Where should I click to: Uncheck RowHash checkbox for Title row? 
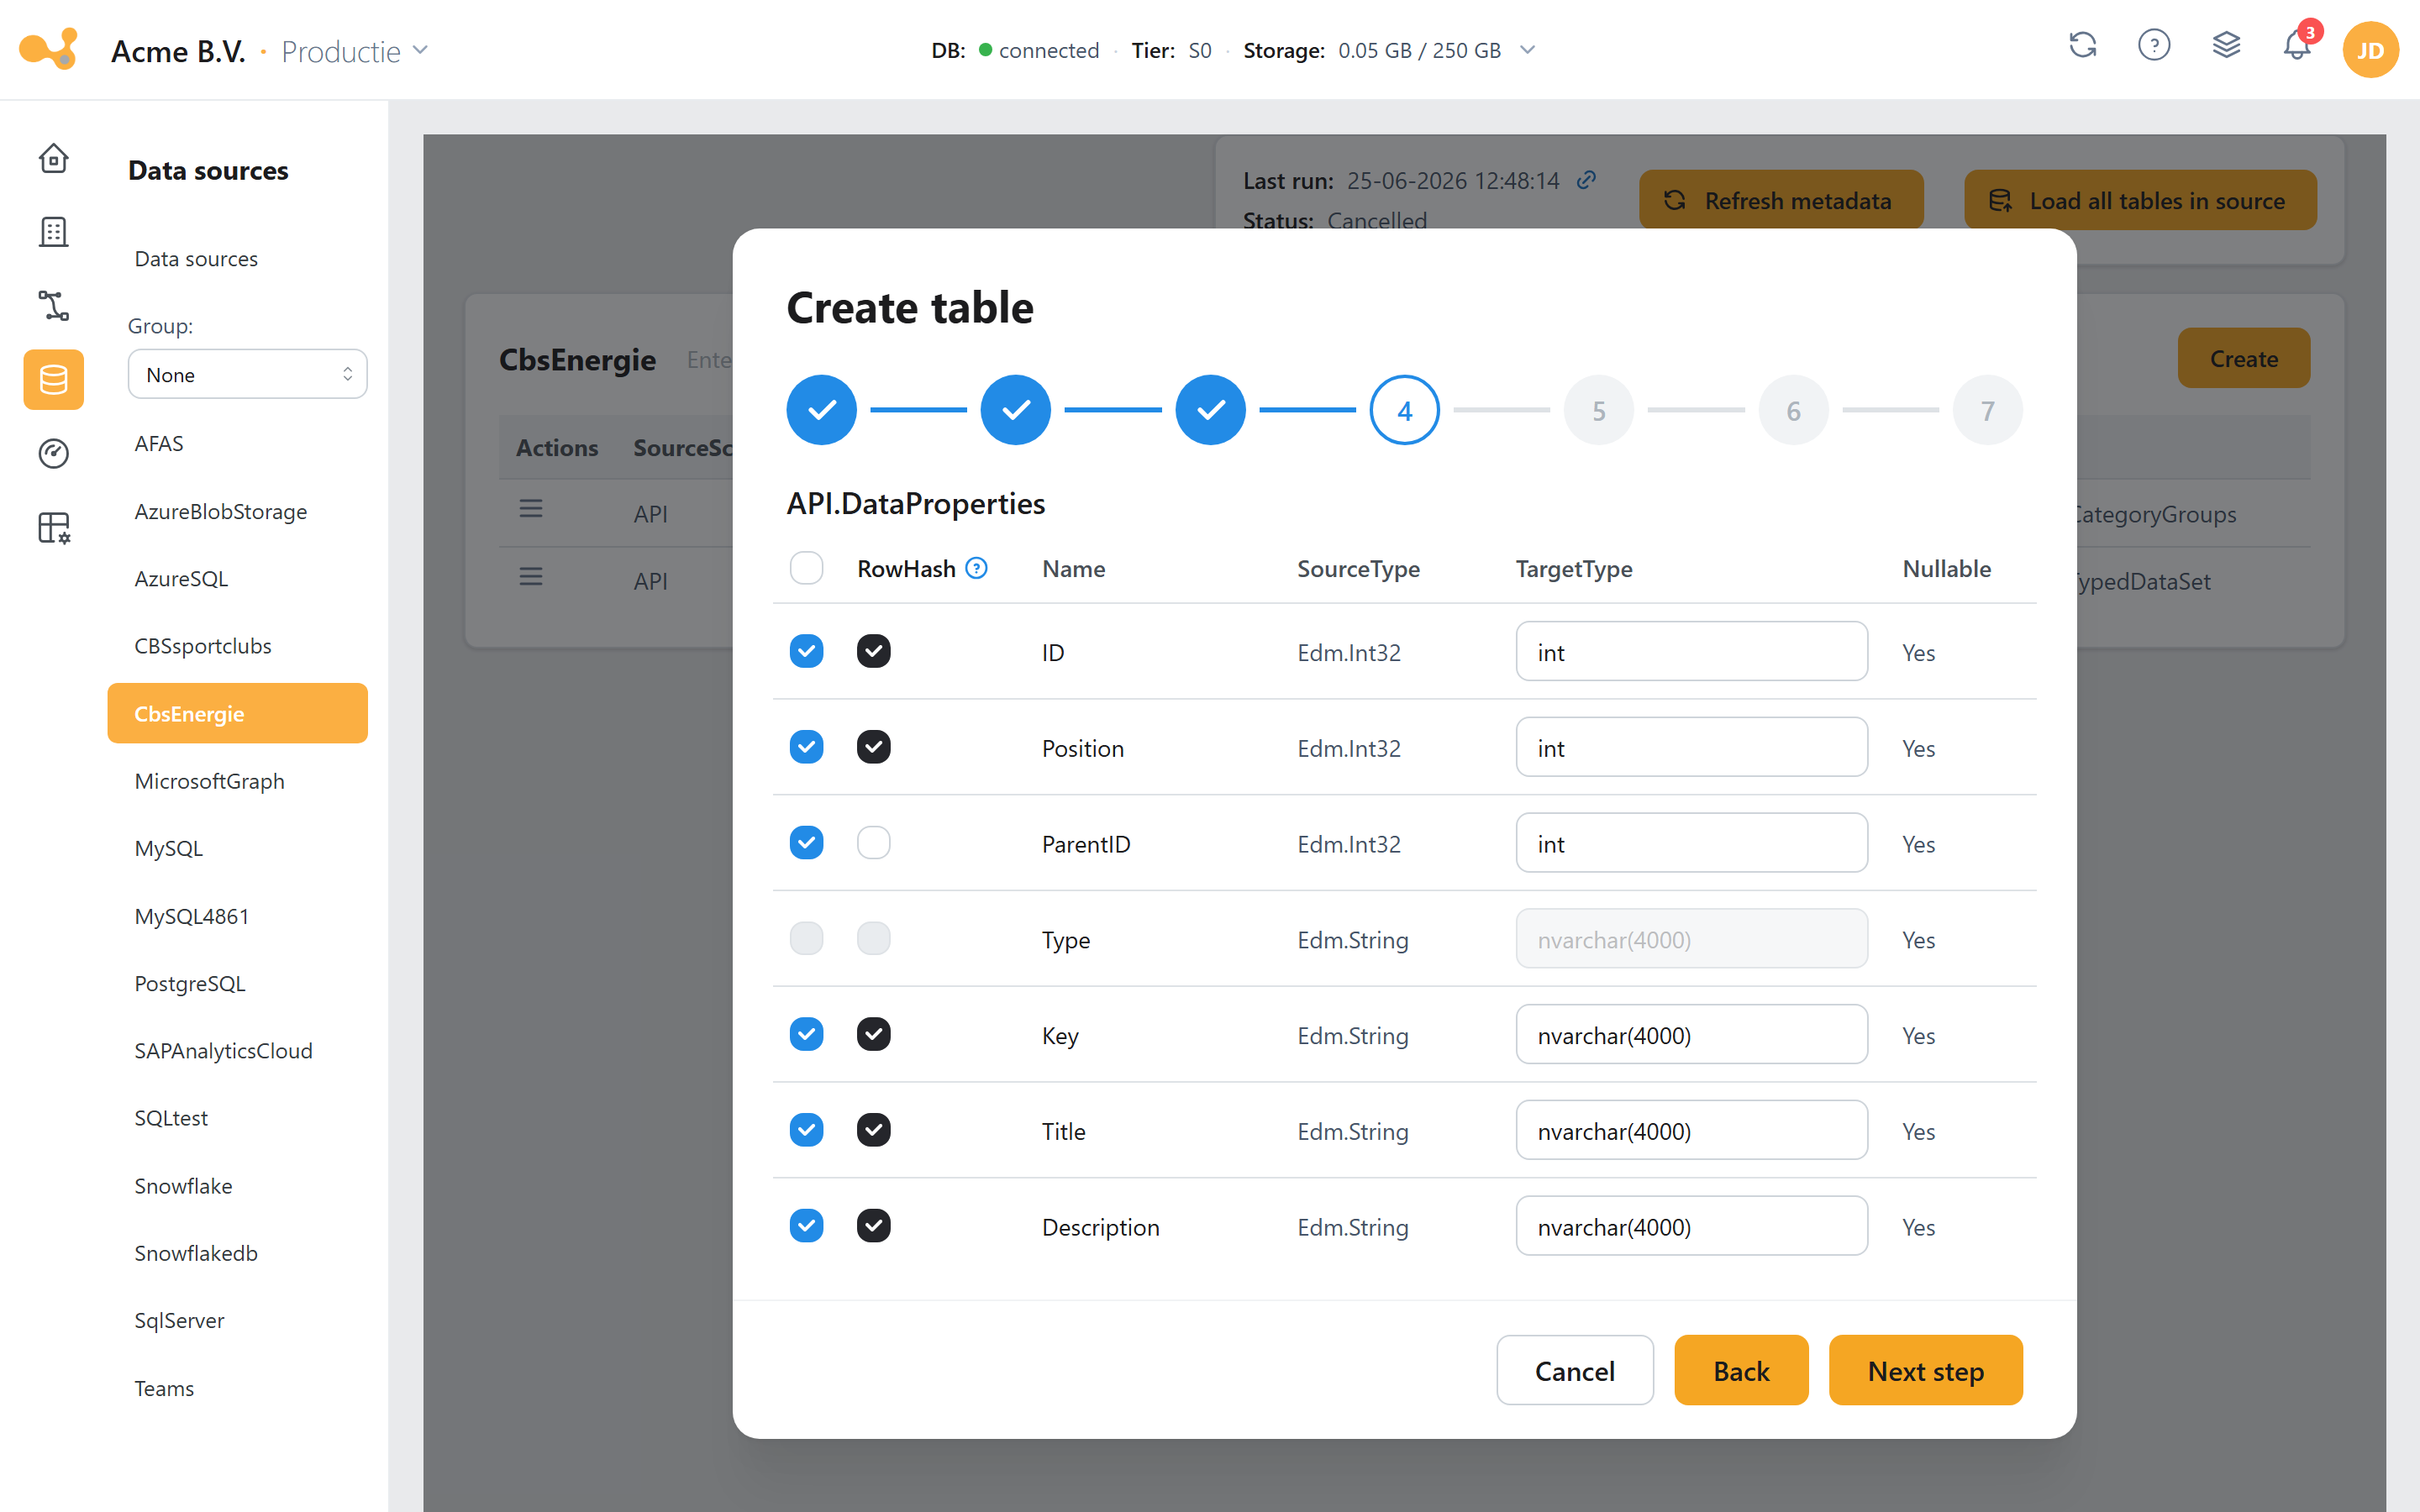point(873,1130)
